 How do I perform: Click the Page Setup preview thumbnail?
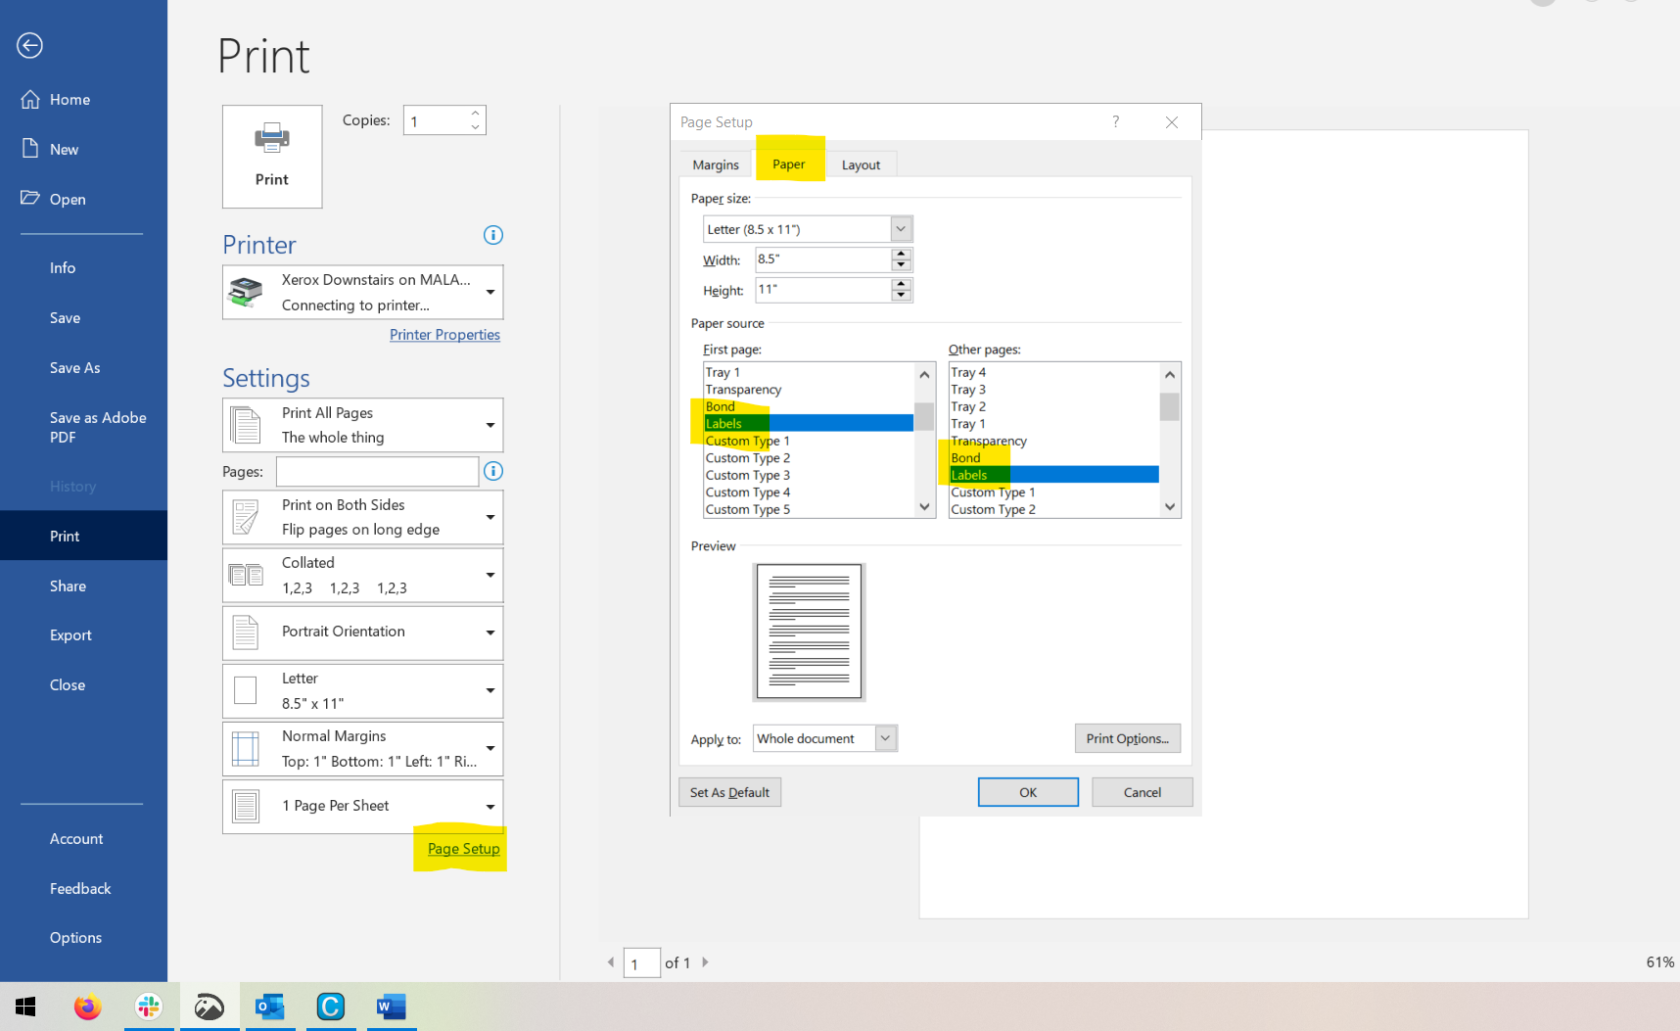808,631
